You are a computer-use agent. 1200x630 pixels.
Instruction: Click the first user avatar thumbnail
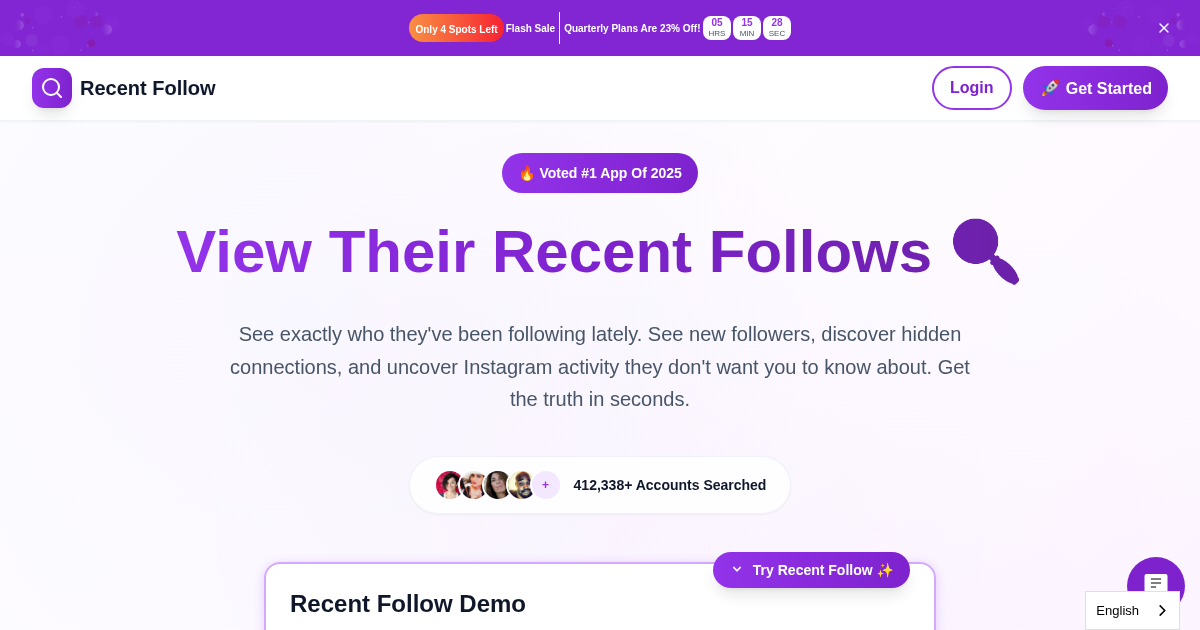pyautogui.click(x=450, y=484)
